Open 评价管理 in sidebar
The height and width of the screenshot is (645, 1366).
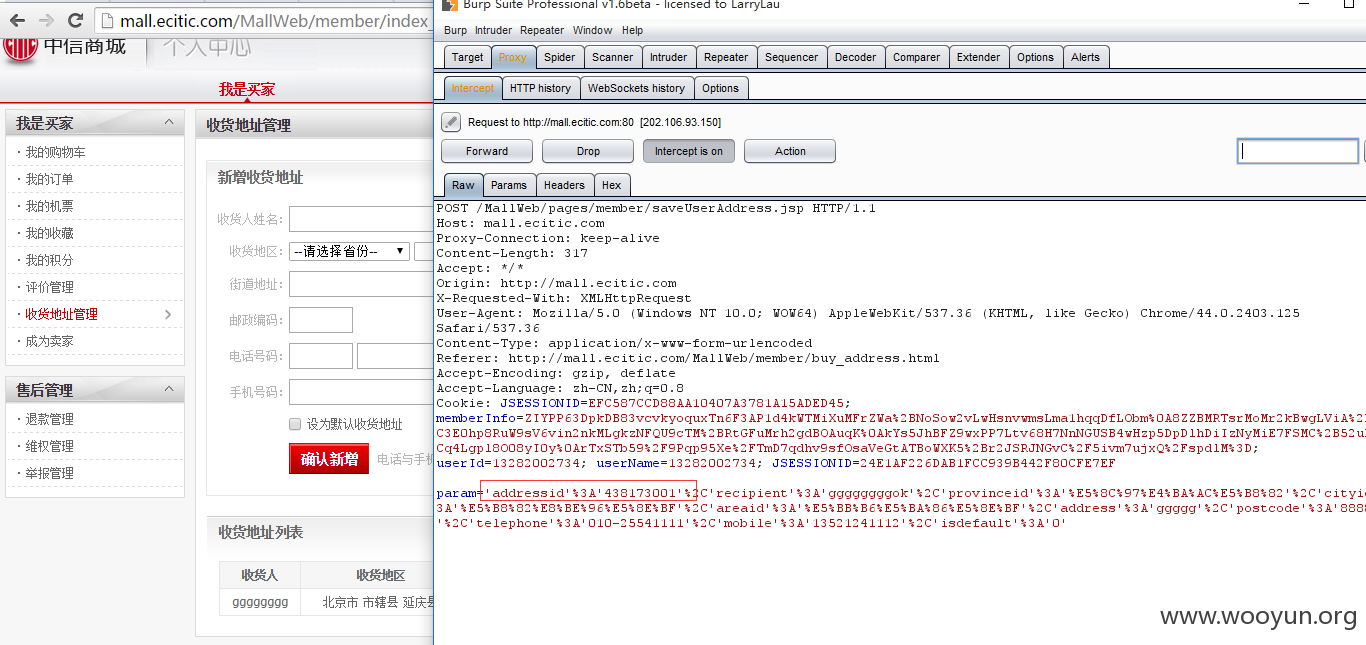tap(49, 287)
